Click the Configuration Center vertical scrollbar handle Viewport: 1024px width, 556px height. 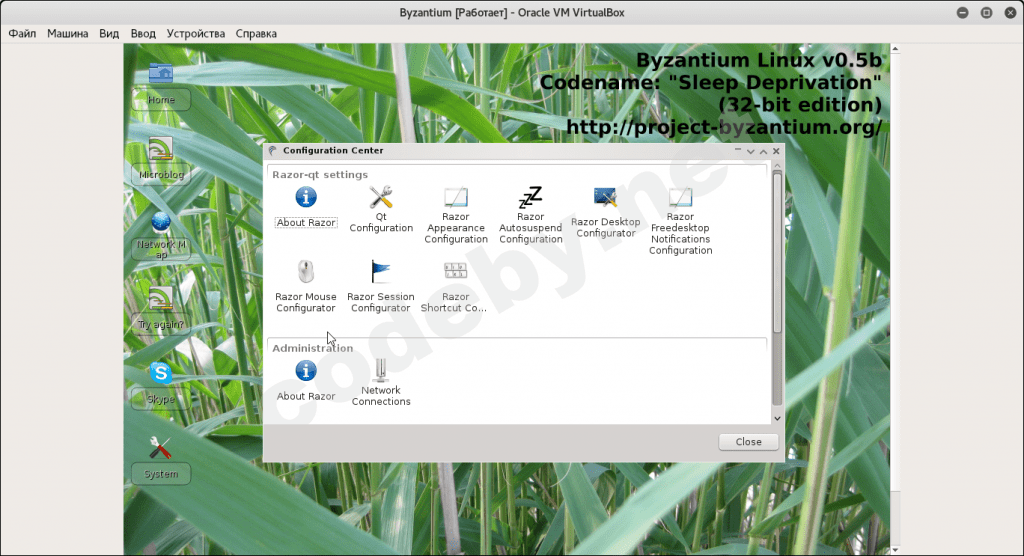(777, 252)
